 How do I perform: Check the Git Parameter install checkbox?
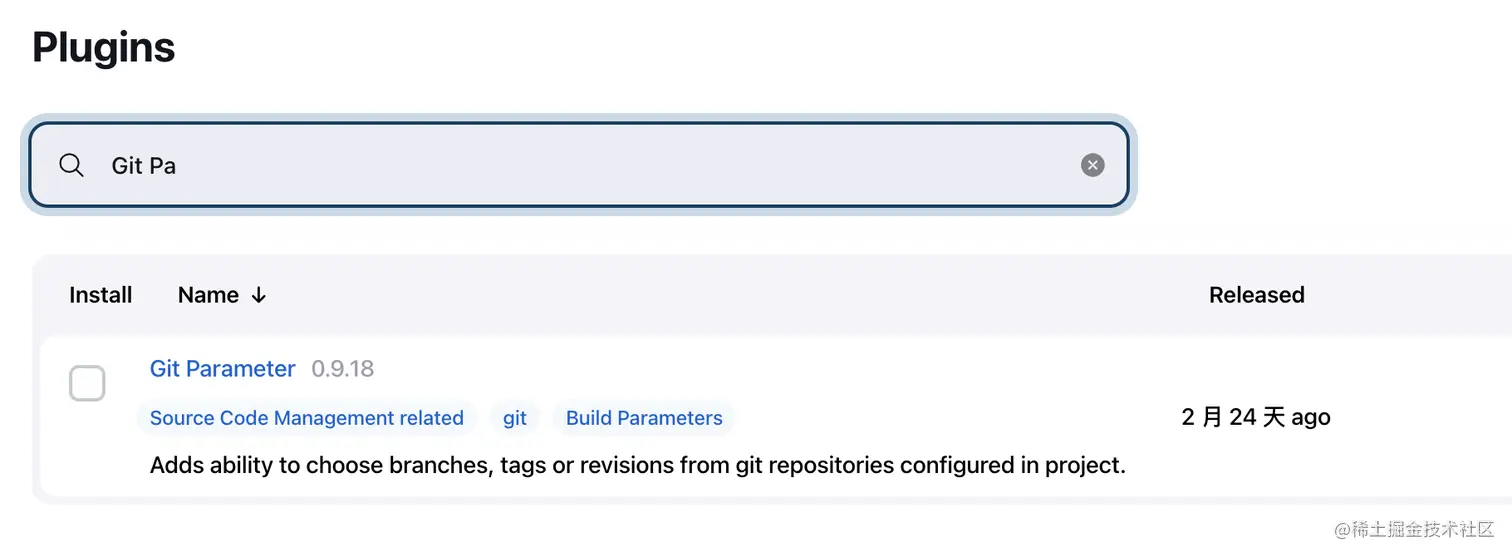(x=87, y=383)
